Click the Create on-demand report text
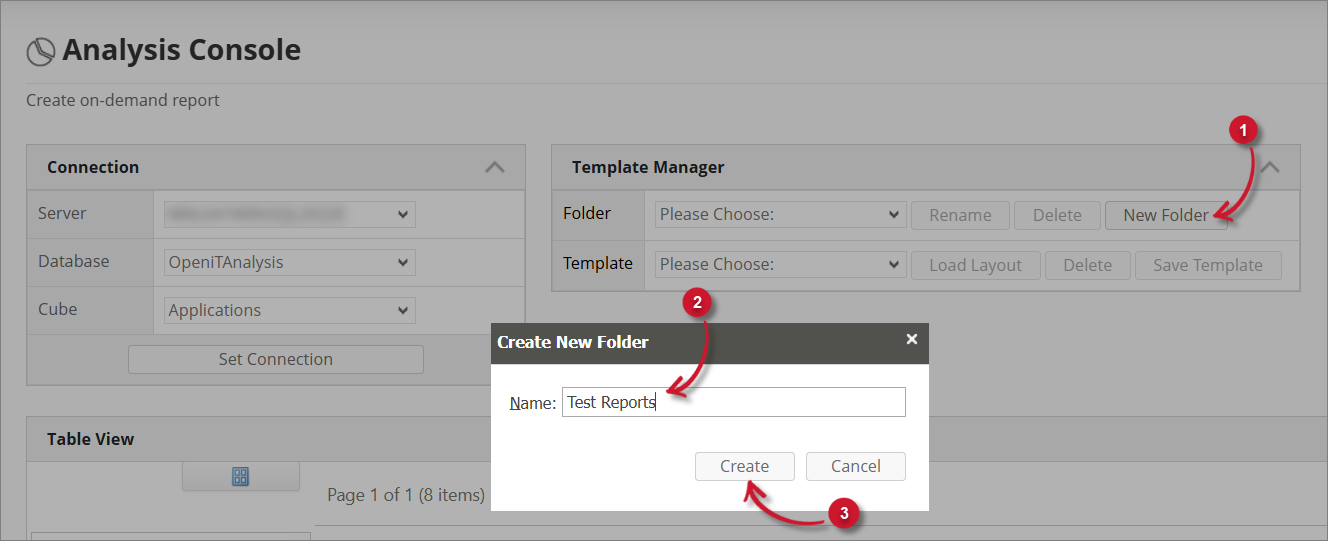Image resolution: width=1328 pixels, height=541 pixels. pyautogui.click(x=123, y=100)
